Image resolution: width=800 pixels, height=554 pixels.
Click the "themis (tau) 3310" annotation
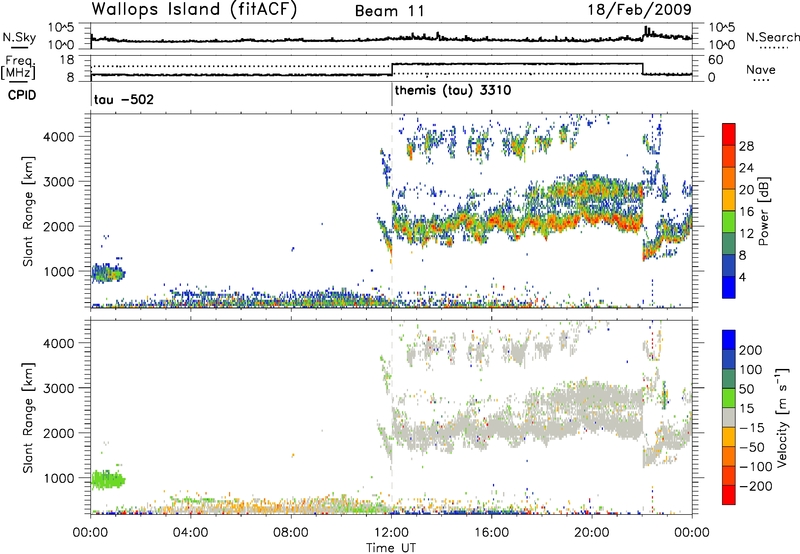tap(453, 91)
